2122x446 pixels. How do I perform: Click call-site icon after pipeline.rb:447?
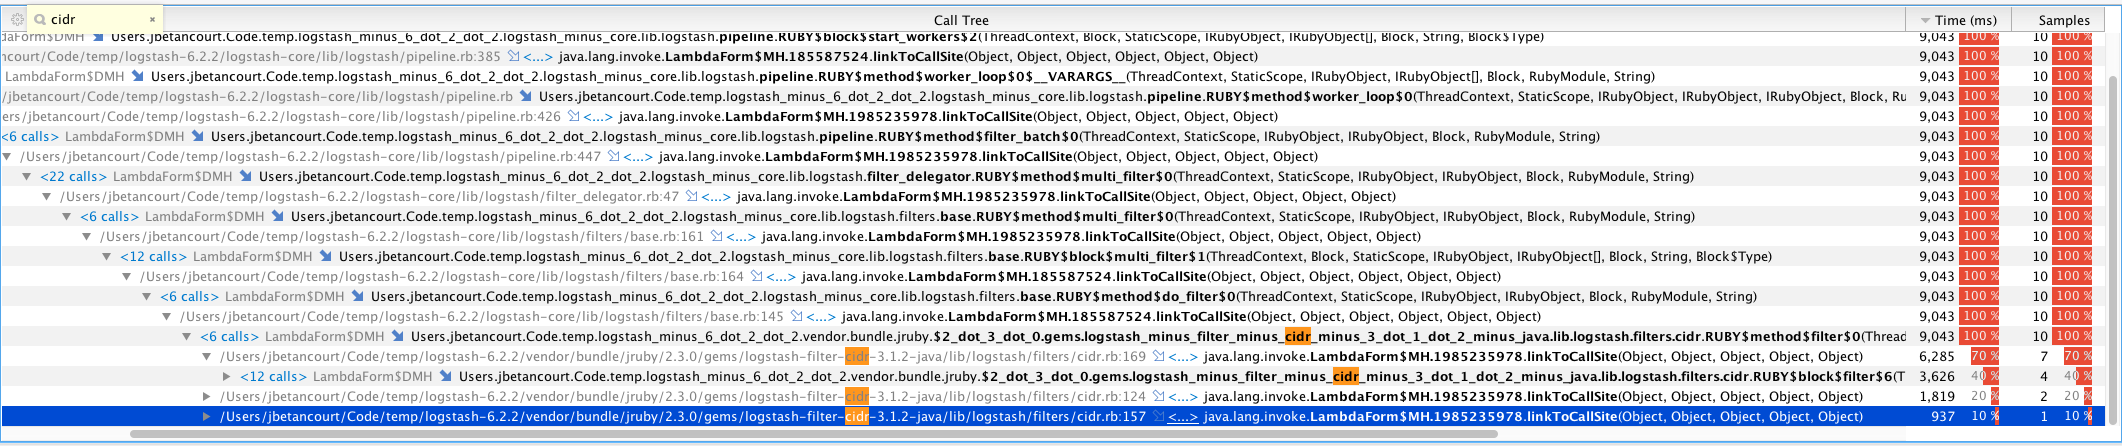point(613,157)
